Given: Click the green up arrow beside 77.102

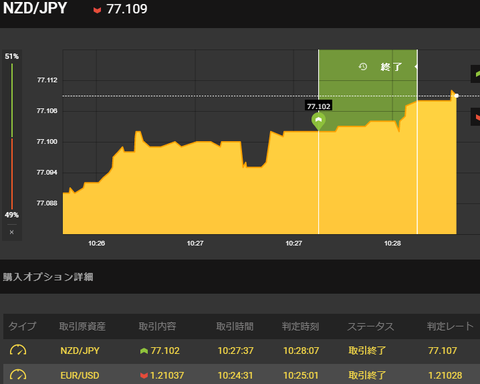Looking at the screenshot, I should 144,351.
